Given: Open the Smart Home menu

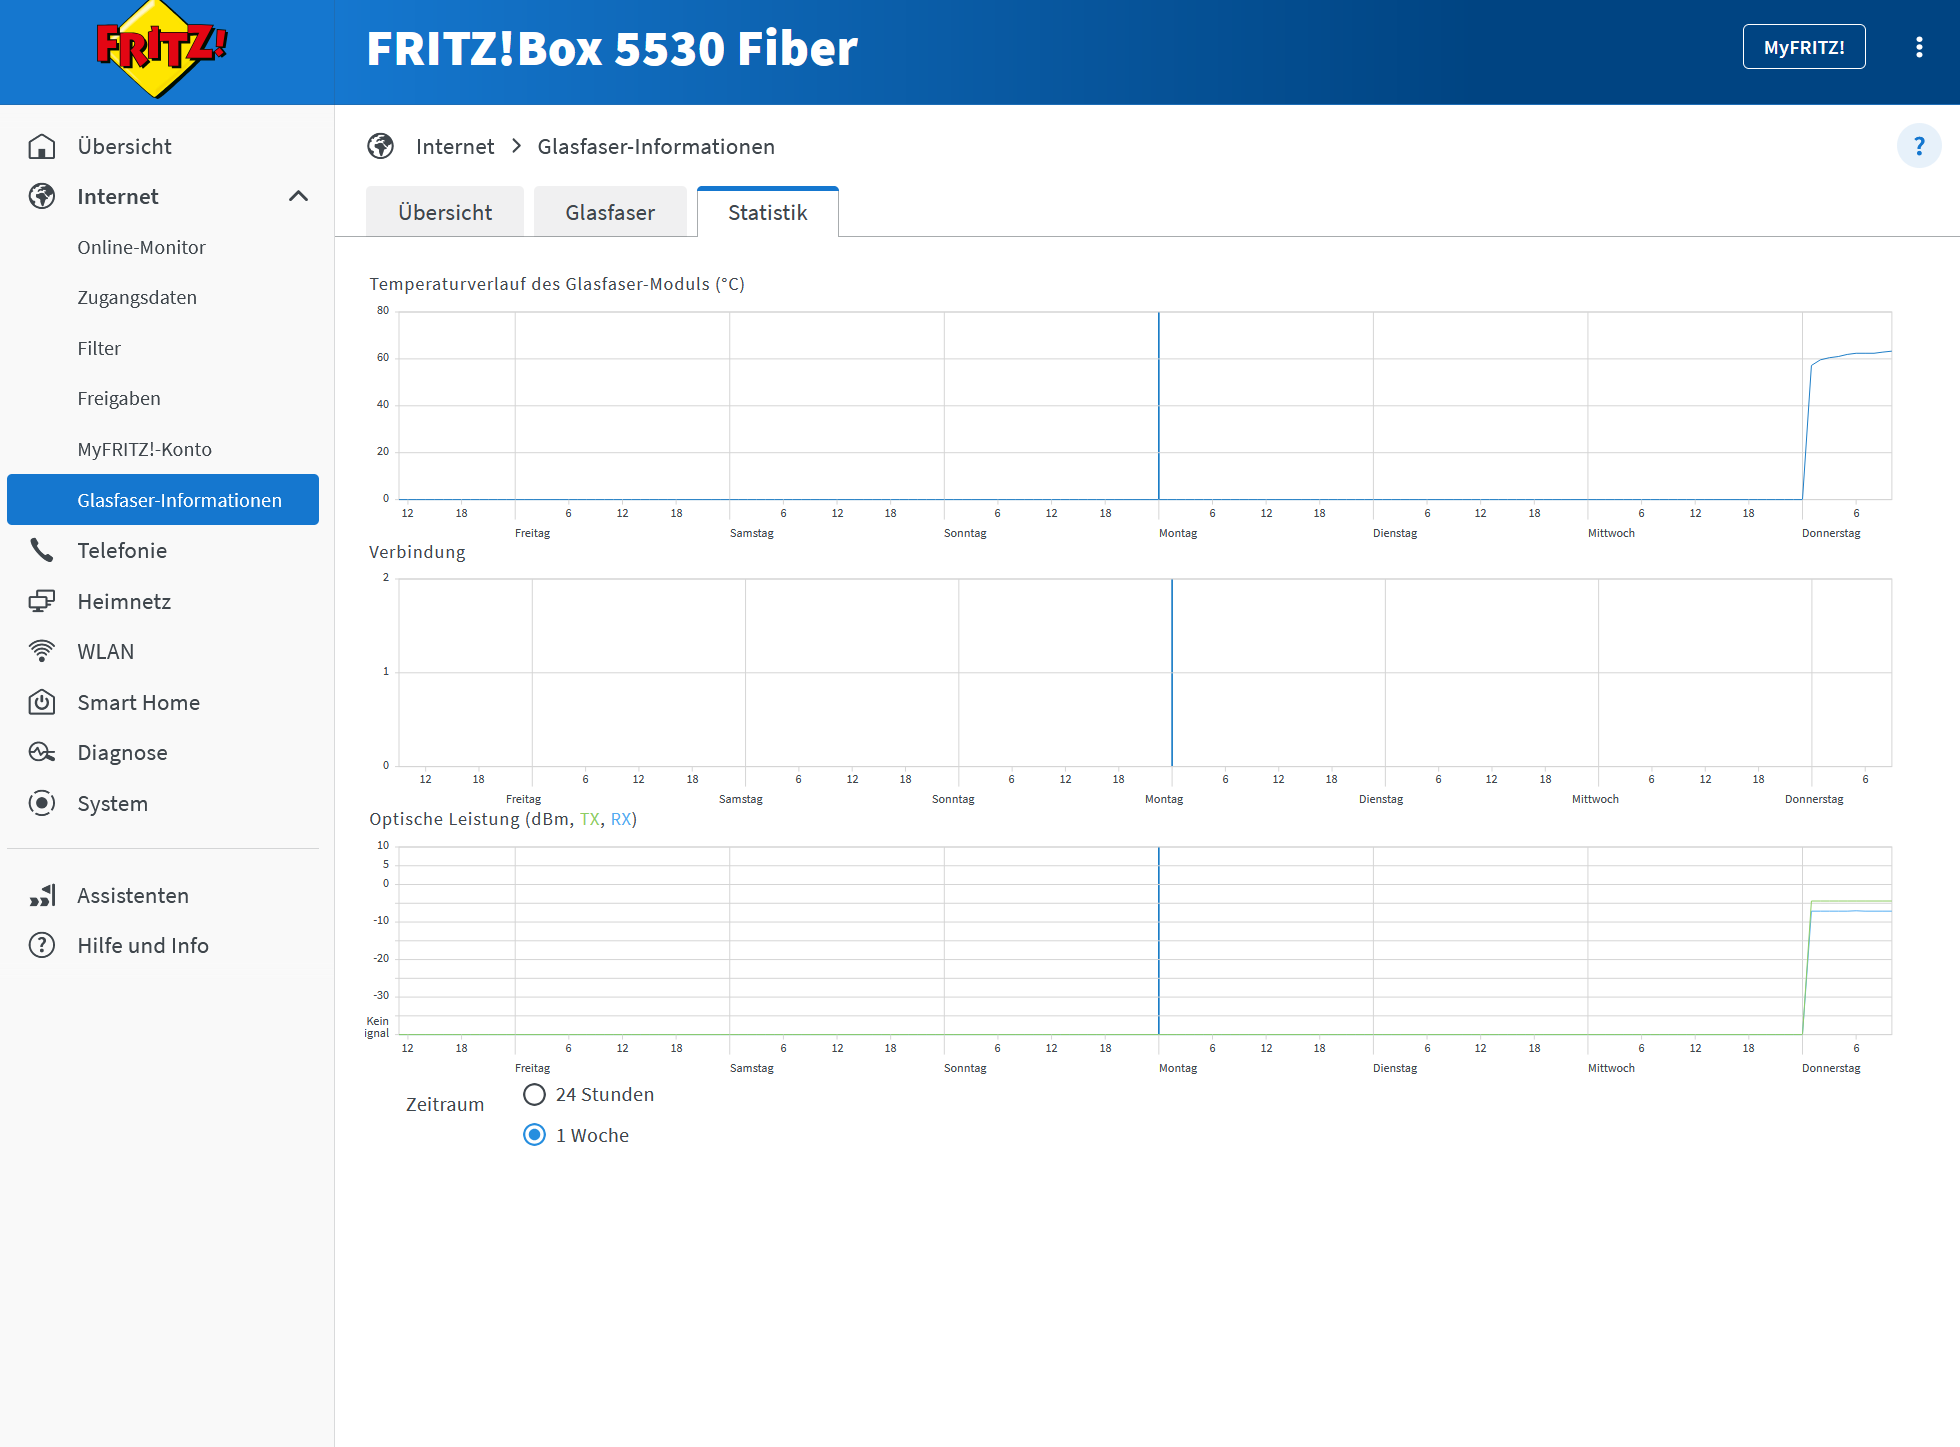Looking at the screenshot, I should (139, 702).
